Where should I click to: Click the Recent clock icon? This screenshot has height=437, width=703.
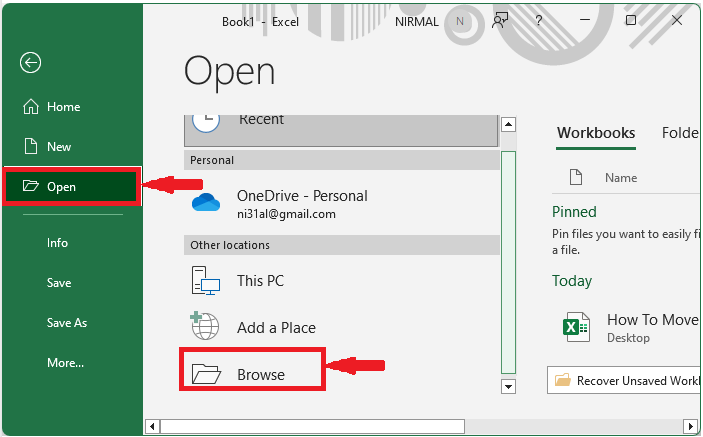click(x=205, y=119)
